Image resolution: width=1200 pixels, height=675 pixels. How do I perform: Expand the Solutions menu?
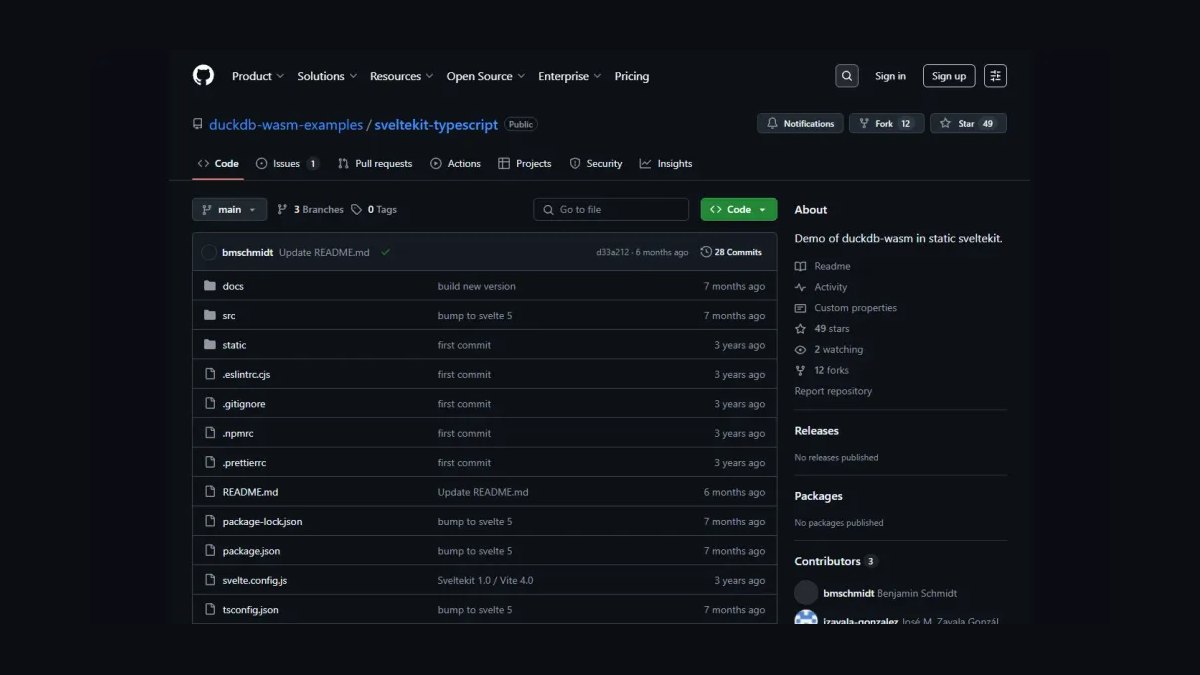(x=327, y=76)
